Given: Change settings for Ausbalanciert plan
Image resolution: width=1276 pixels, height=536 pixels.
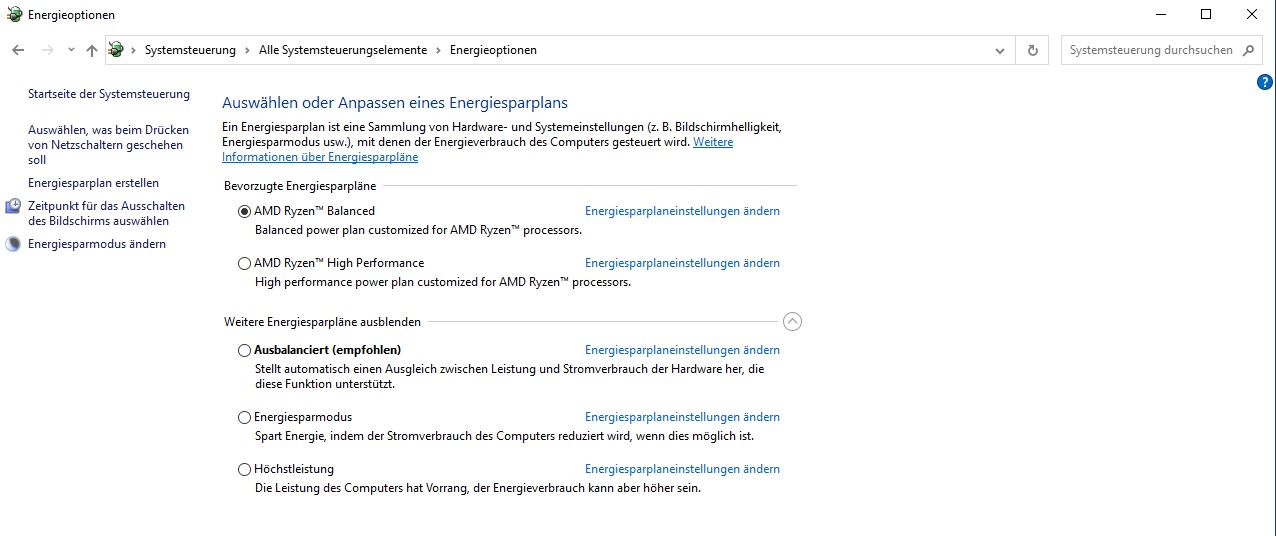Looking at the screenshot, I should (682, 350).
